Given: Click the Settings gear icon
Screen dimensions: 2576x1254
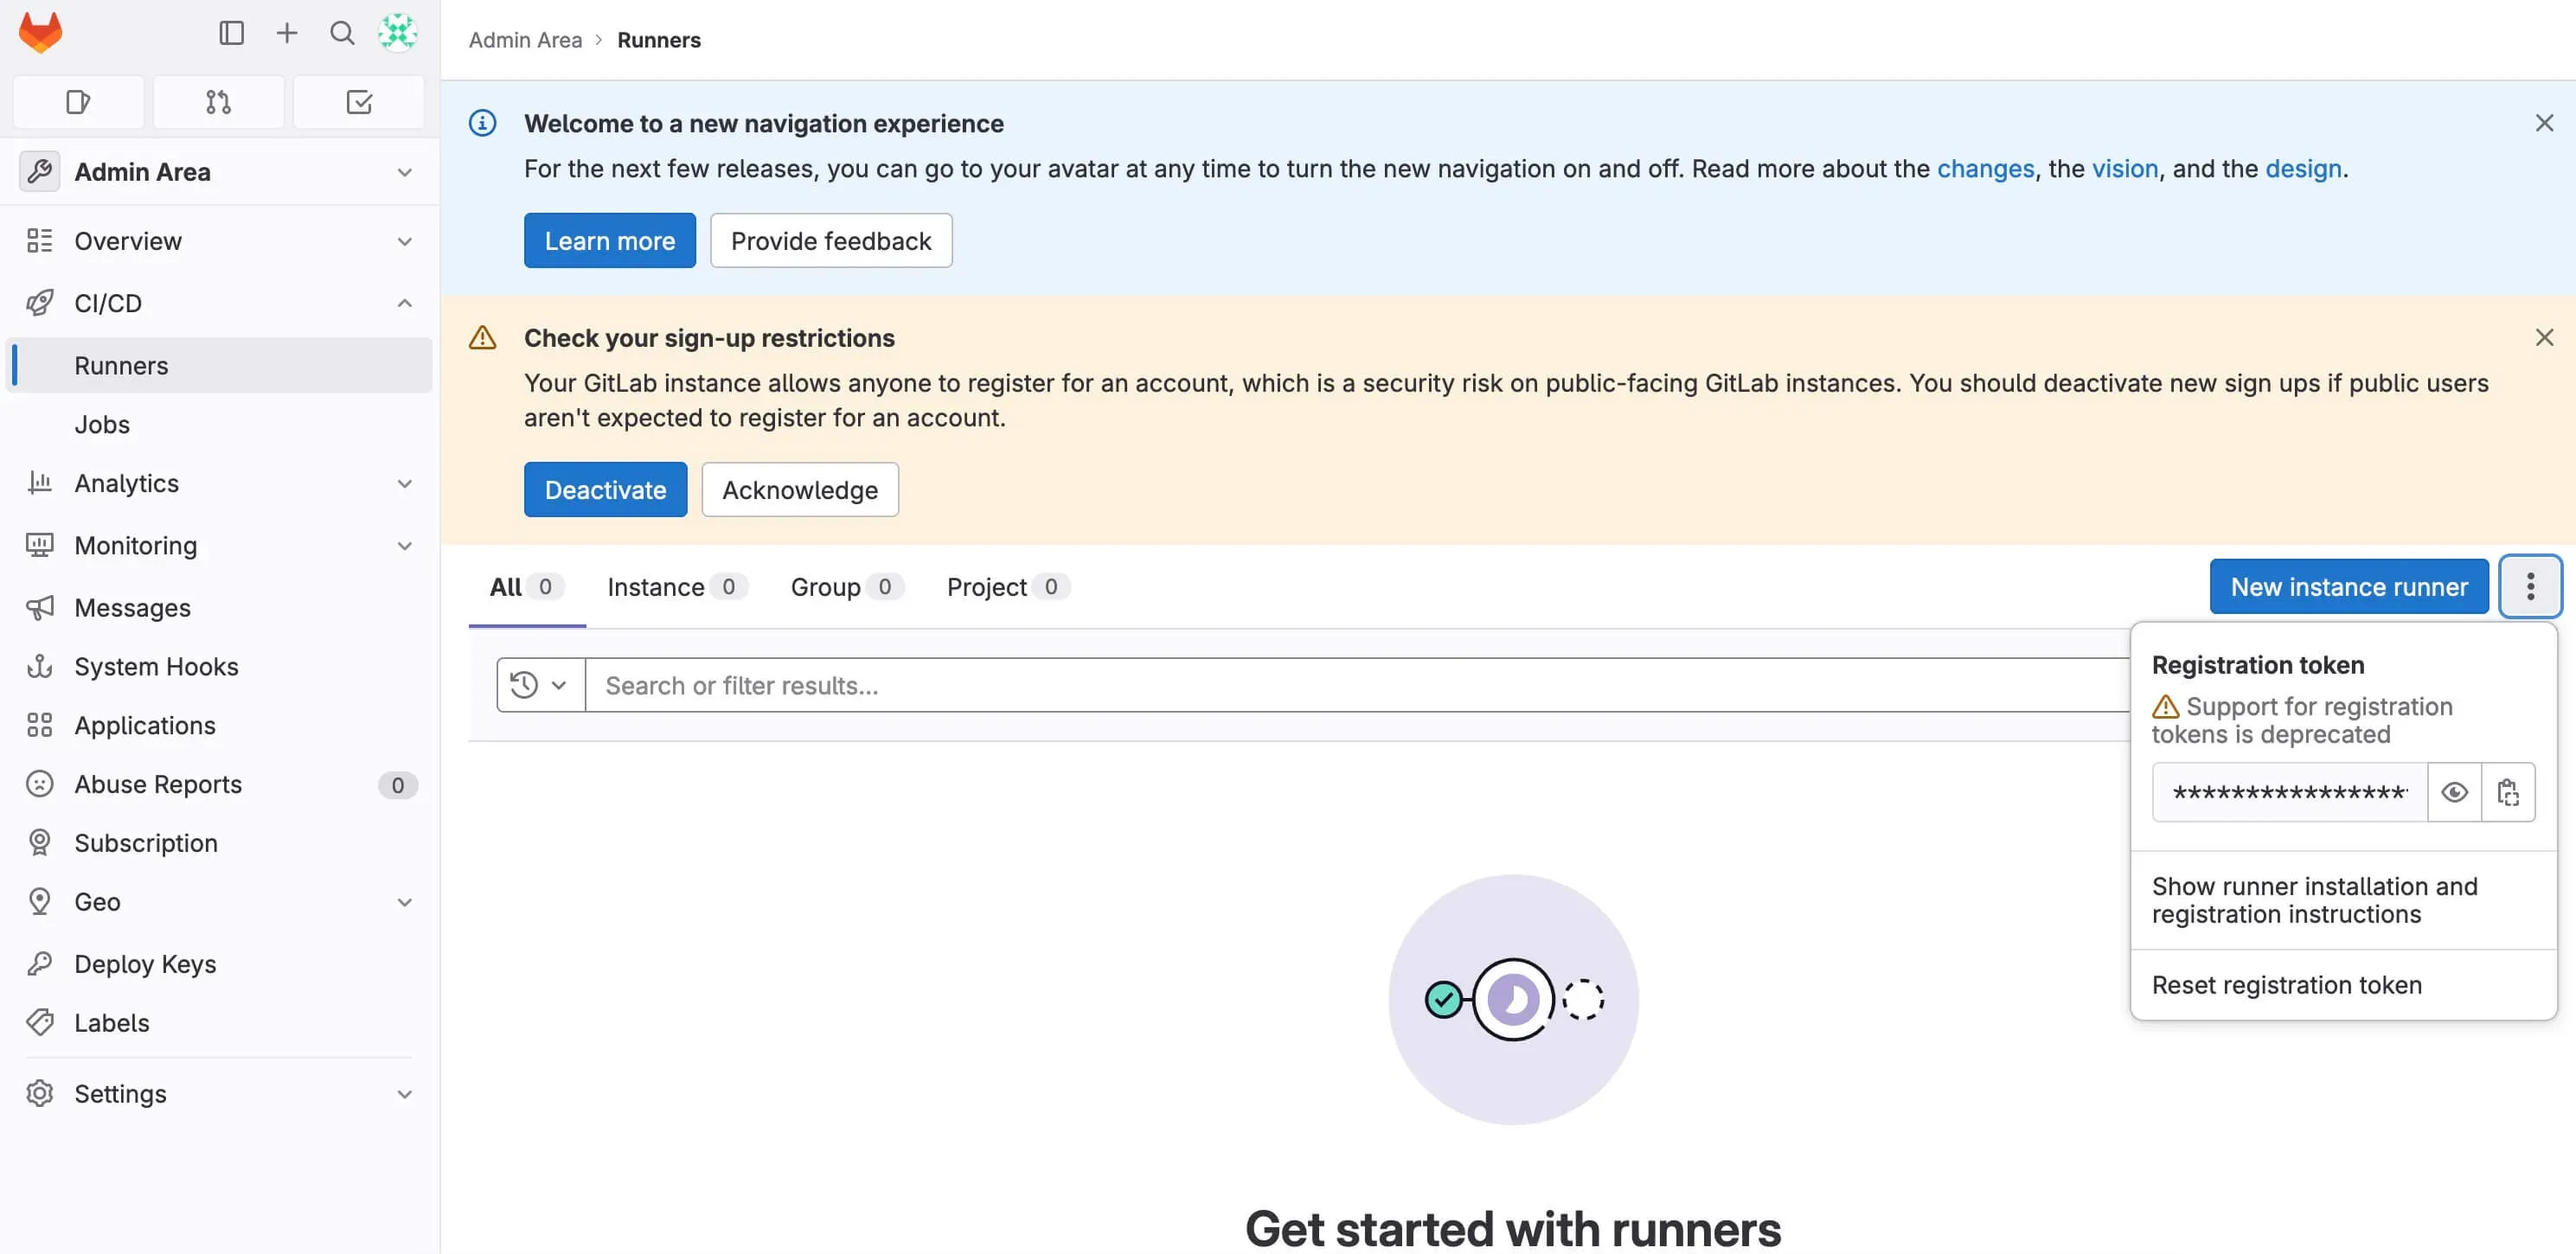Looking at the screenshot, I should click(x=40, y=1094).
